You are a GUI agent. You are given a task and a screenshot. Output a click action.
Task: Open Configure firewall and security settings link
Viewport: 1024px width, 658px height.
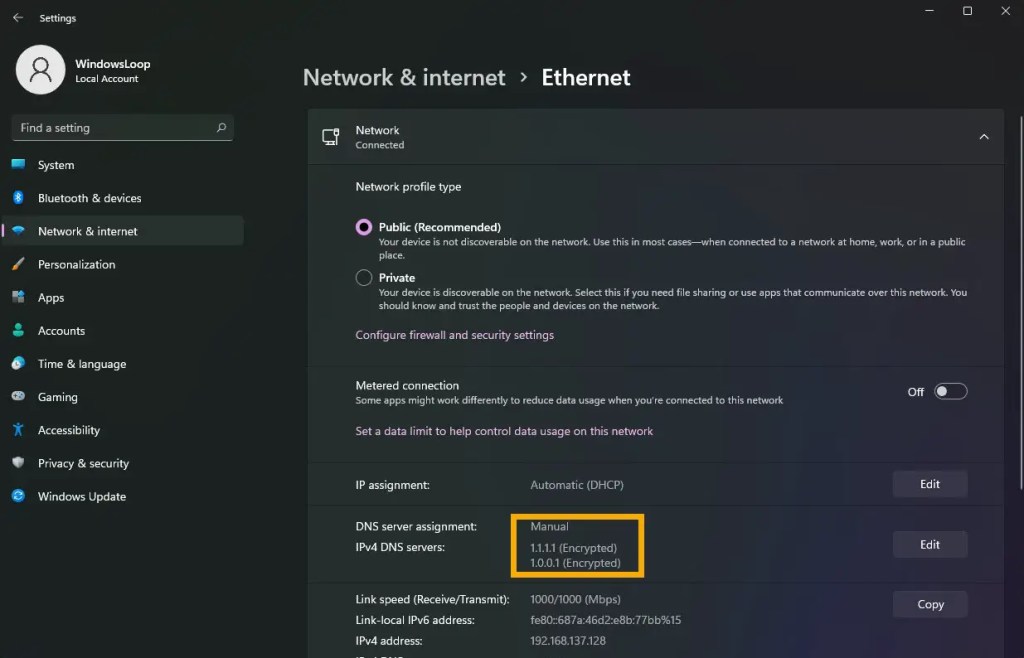(x=455, y=335)
